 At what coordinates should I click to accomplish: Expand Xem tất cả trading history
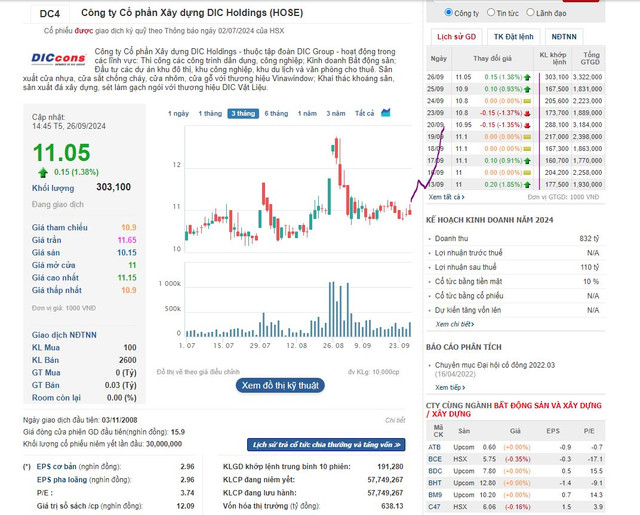click(447, 197)
